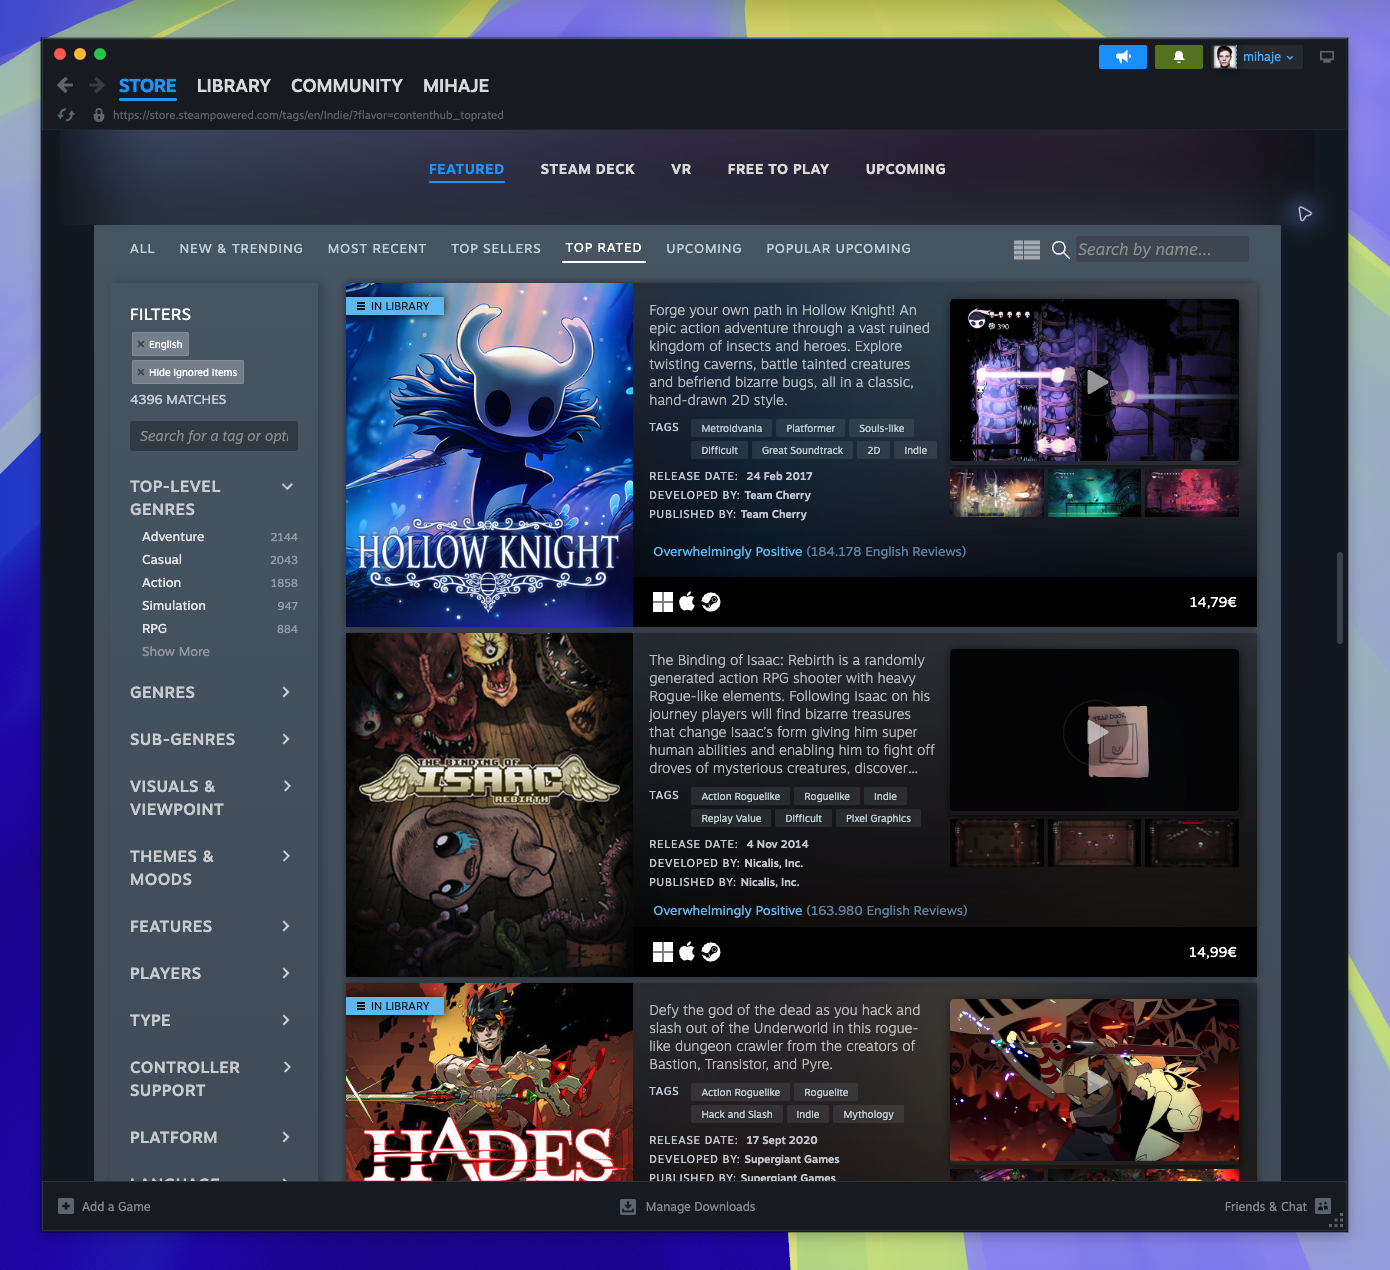Image resolution: width=1390 pixels, height=1270 pixels.
Task: Click the back navigation arrow
Action: [x=66, y=86]
